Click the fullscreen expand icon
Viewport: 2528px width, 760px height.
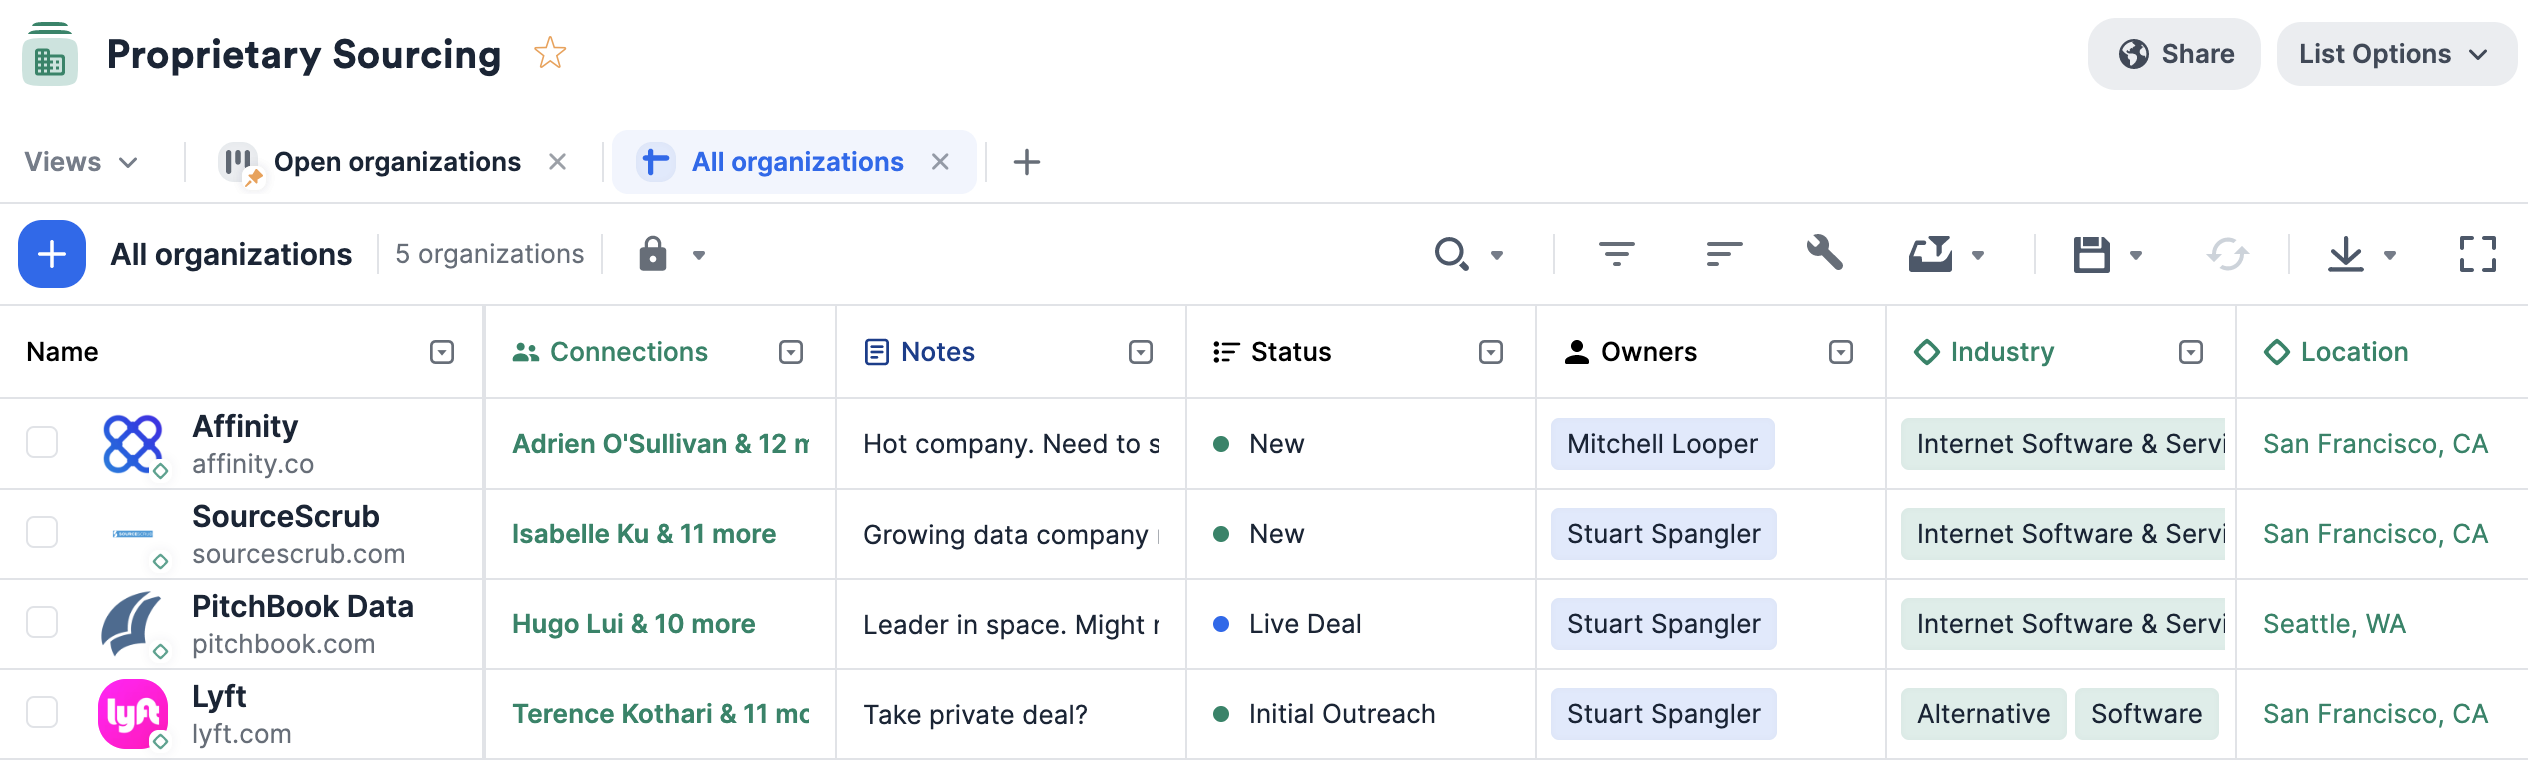(x=2477, y=254)
